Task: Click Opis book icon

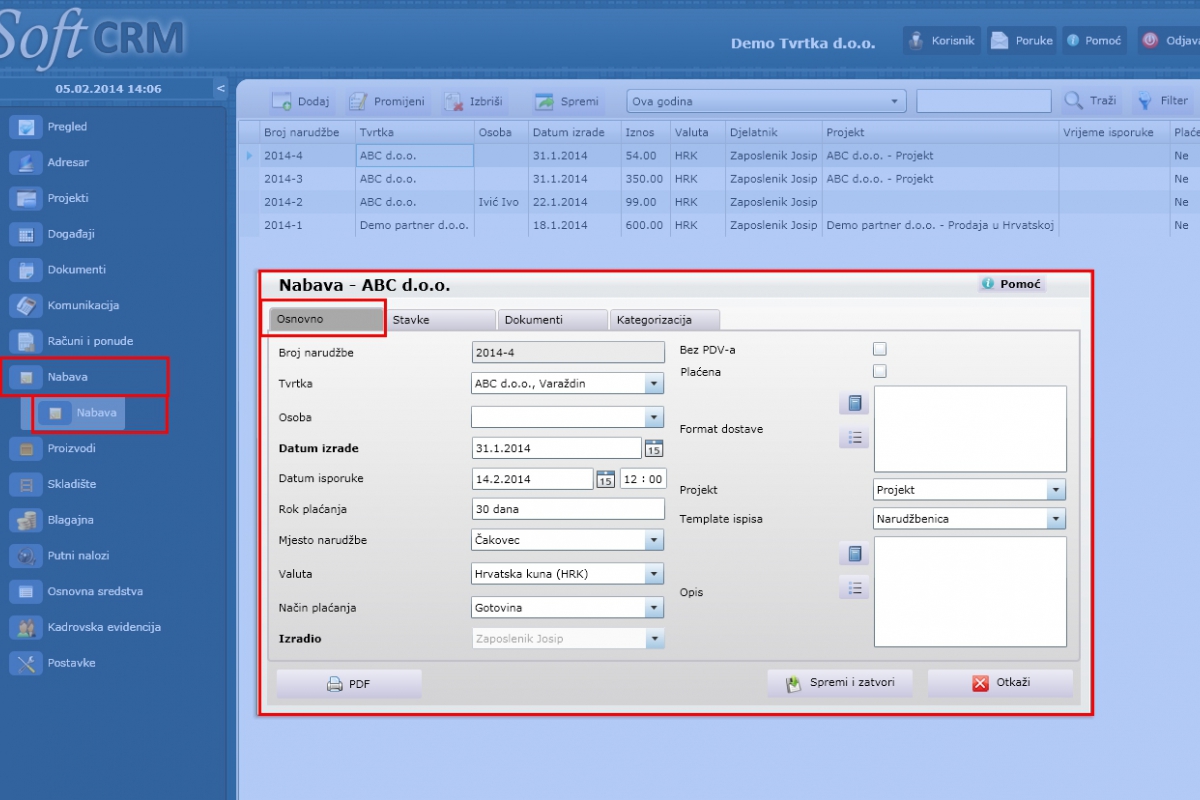Action: point(854,554)
